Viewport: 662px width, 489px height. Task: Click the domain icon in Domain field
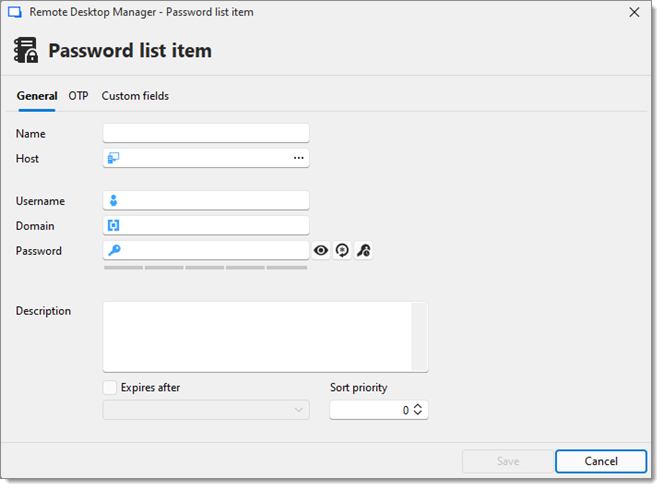pyautogui.click(x=113, y=225)
